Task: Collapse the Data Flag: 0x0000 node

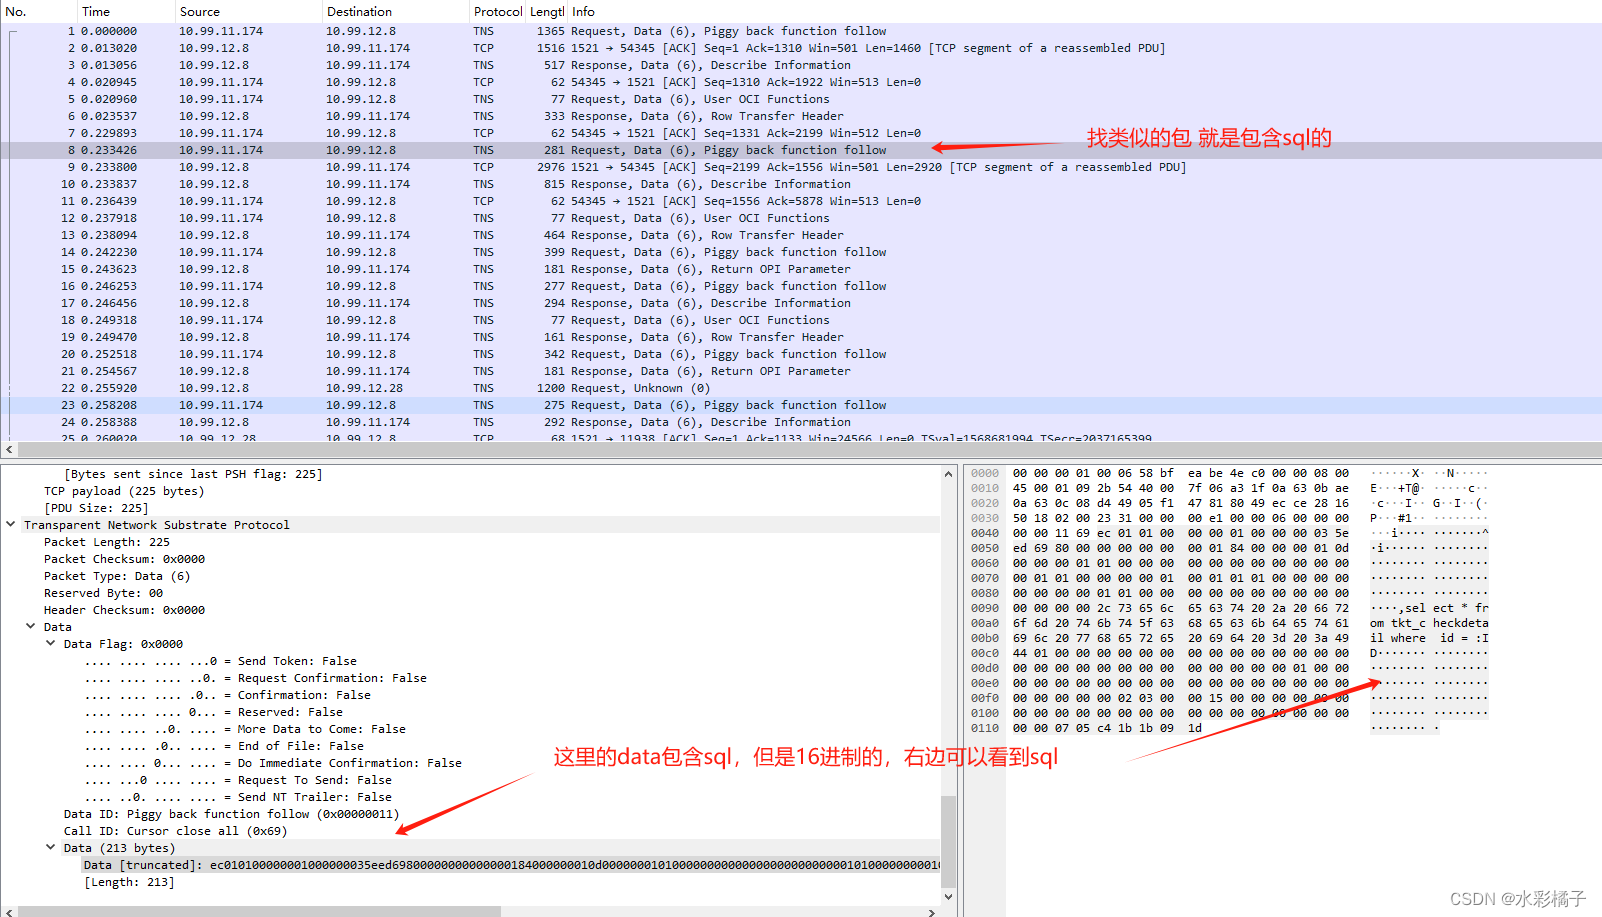Action: pos(51,644)
